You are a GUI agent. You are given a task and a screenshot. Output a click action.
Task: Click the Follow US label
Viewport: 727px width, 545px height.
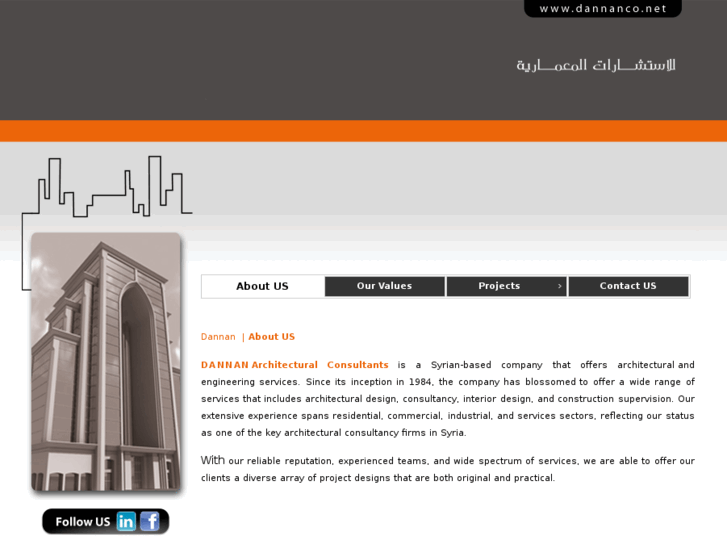(83, 522)
